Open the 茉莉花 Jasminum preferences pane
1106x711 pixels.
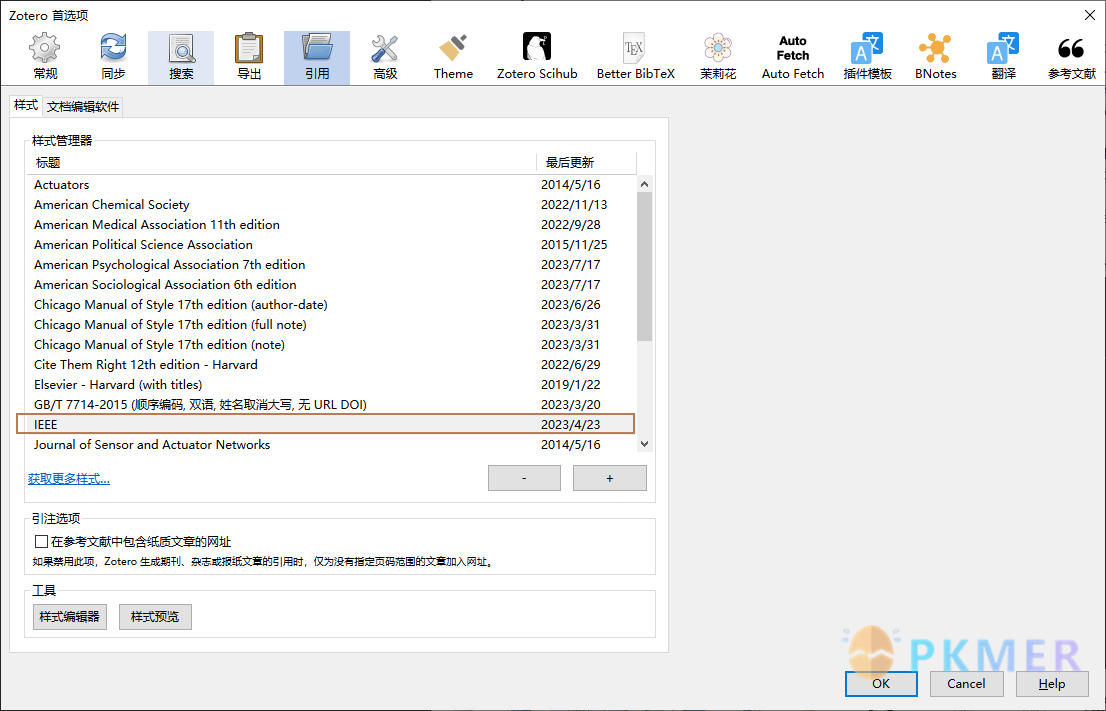click(x=717, y=57)
